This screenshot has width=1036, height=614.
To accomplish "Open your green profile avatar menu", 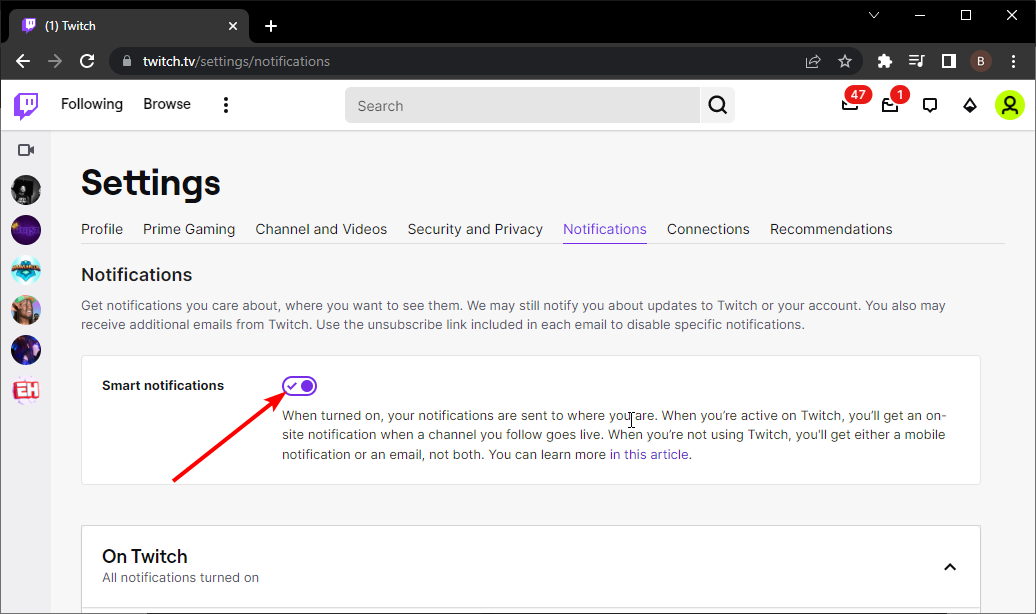I will click(x=1009, y=104).
